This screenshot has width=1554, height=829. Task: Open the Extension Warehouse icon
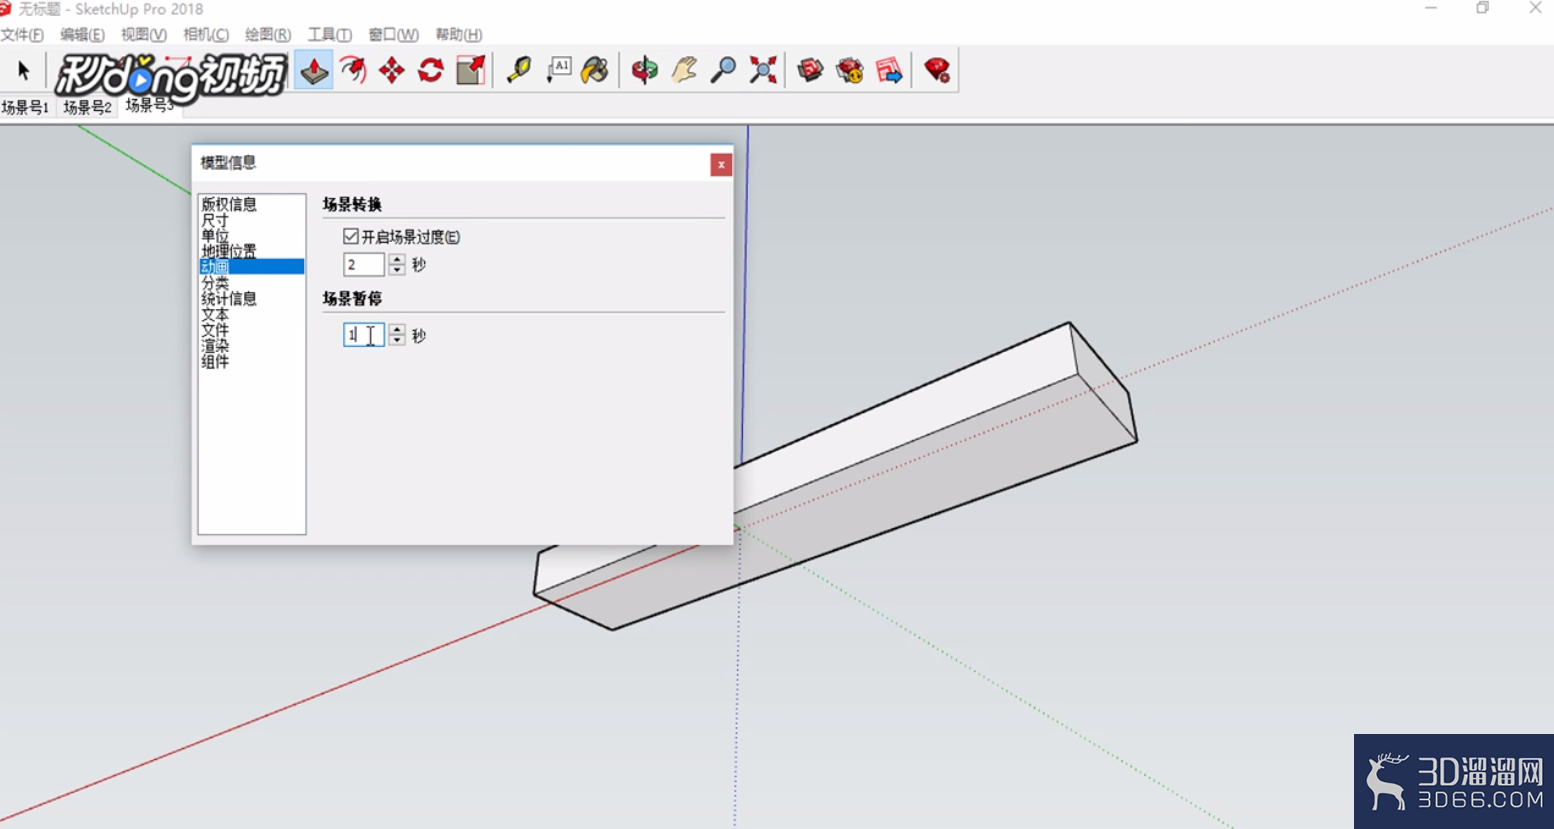coord(850,70)
